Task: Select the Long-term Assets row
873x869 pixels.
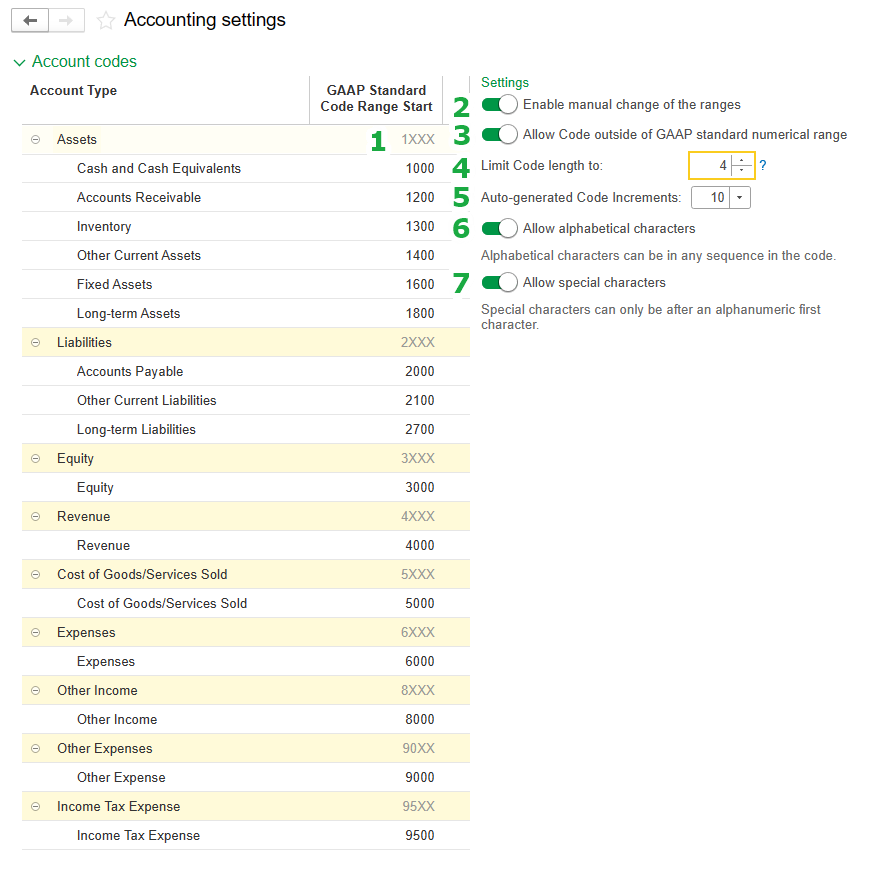Action: (246, 313)
